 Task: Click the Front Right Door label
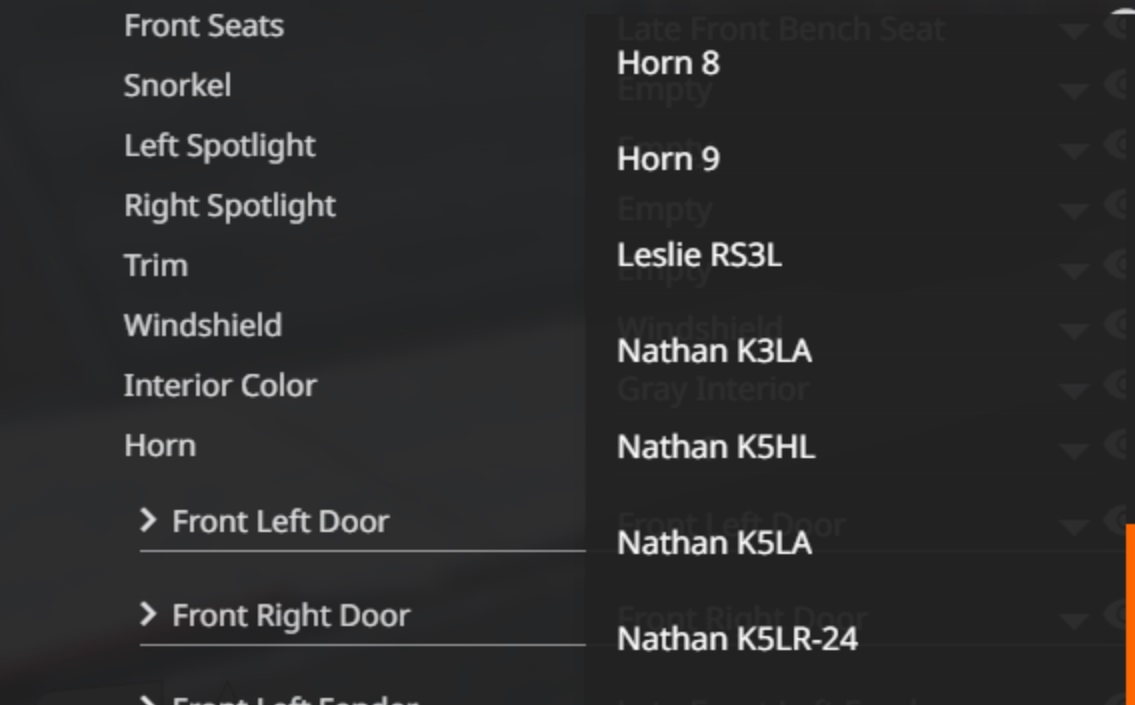(291, 615)
